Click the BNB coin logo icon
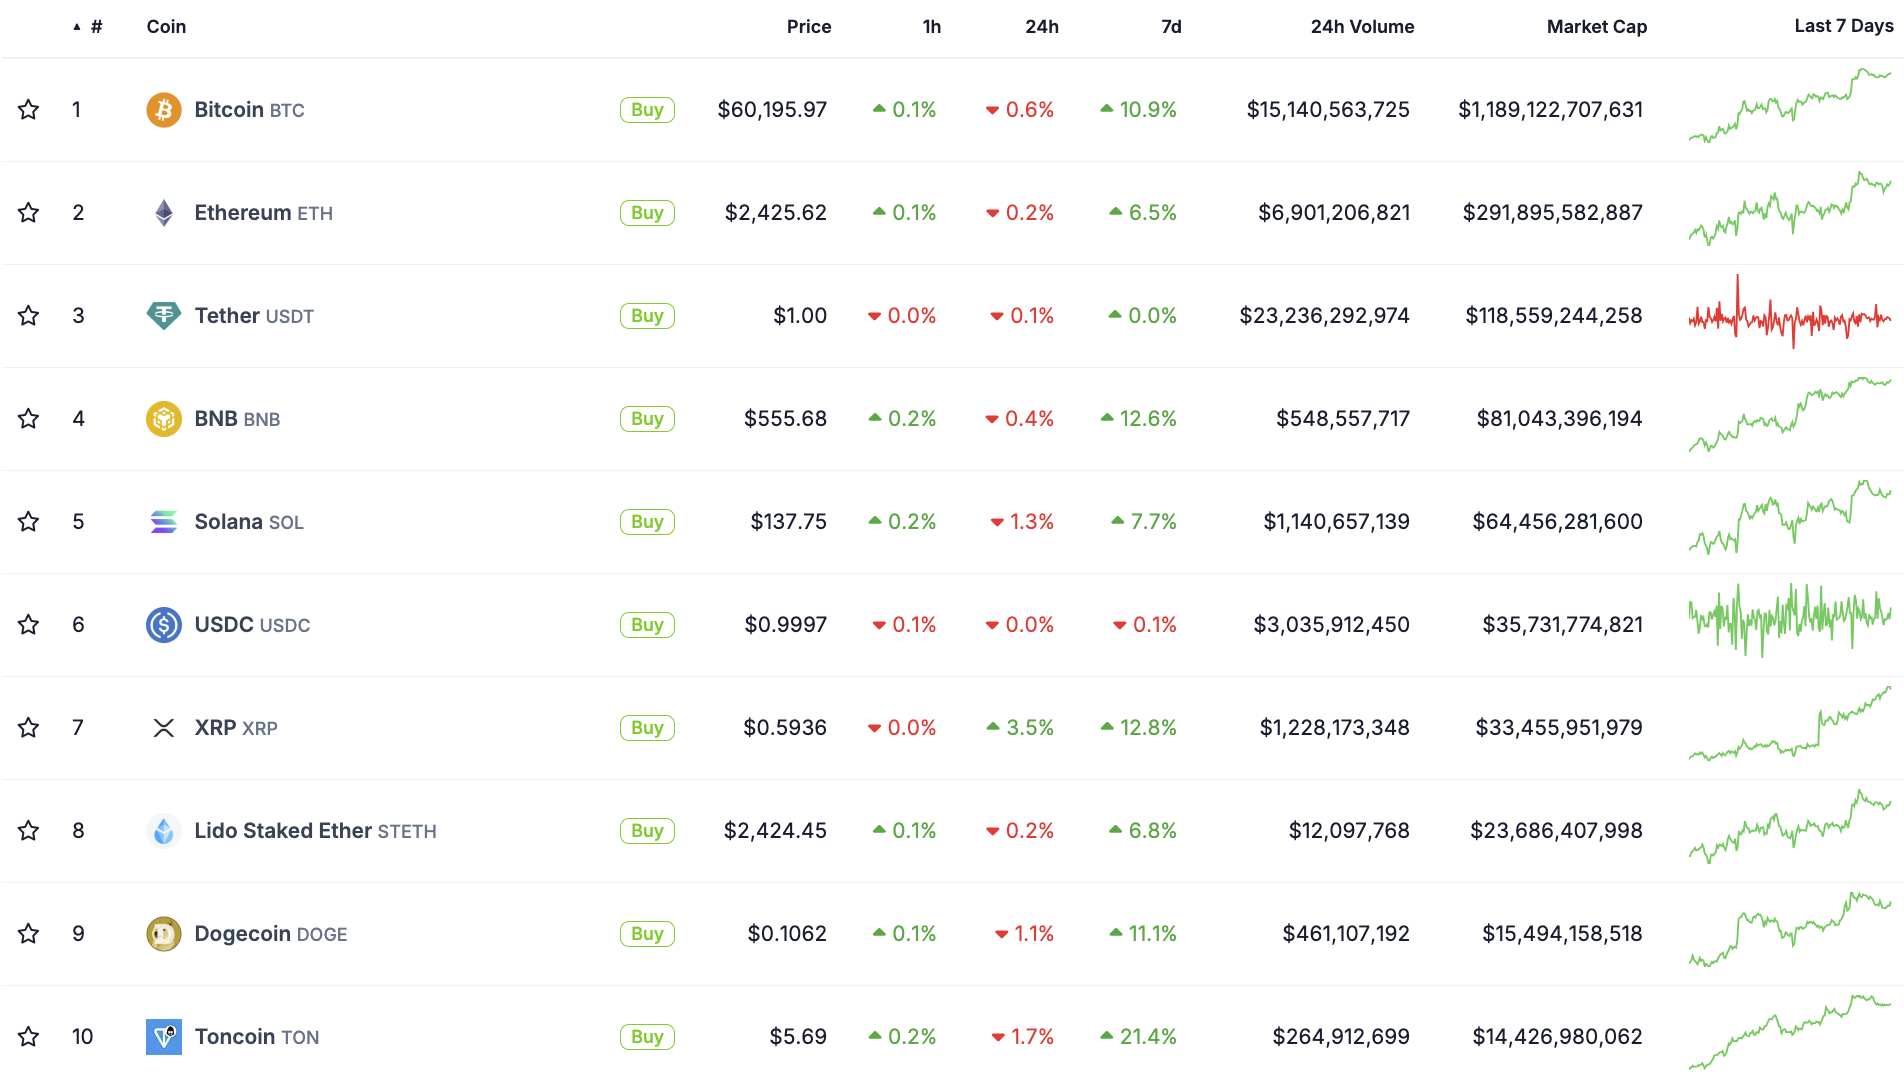This screenshot has height=1088, width=1904. pos(164,419)
